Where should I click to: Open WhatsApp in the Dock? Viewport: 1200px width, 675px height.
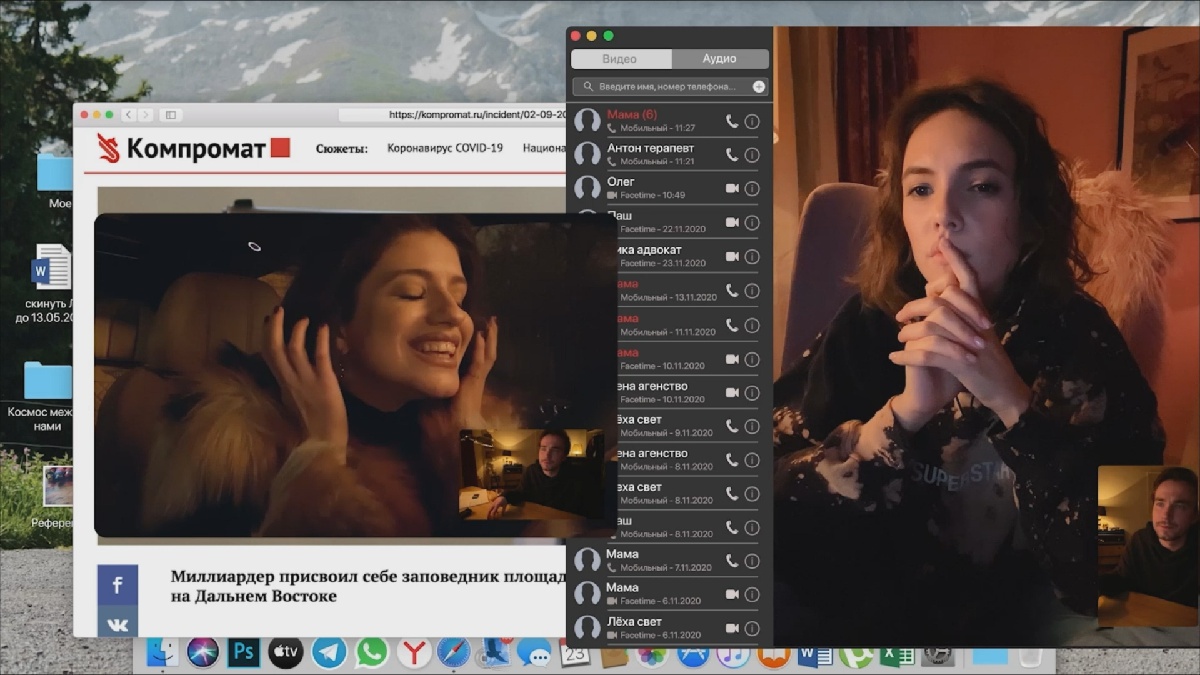click(372, 653)
